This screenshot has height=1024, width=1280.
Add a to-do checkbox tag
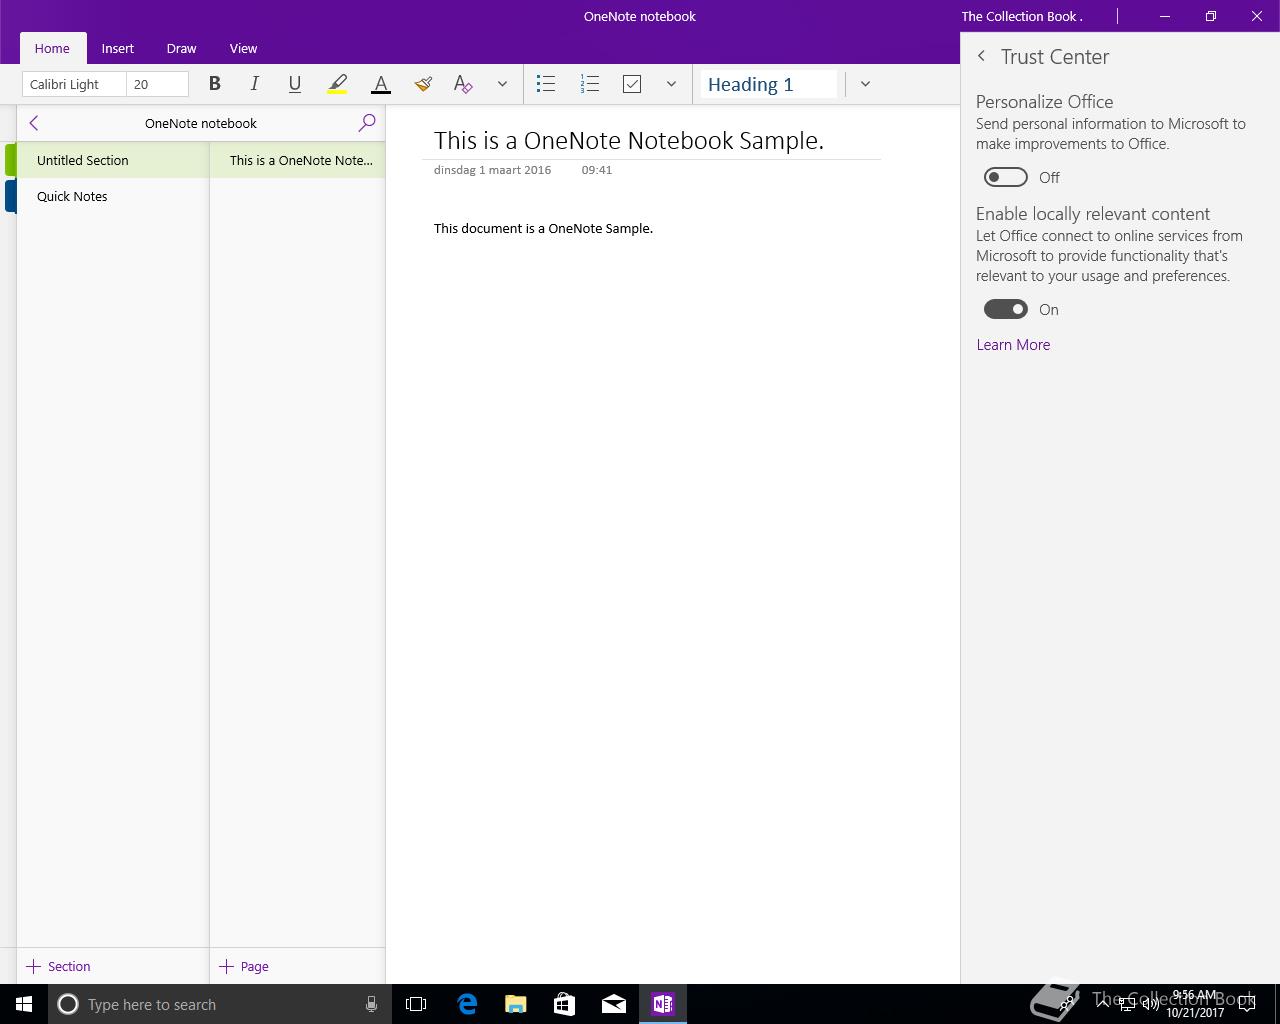(x=632, y=84)
